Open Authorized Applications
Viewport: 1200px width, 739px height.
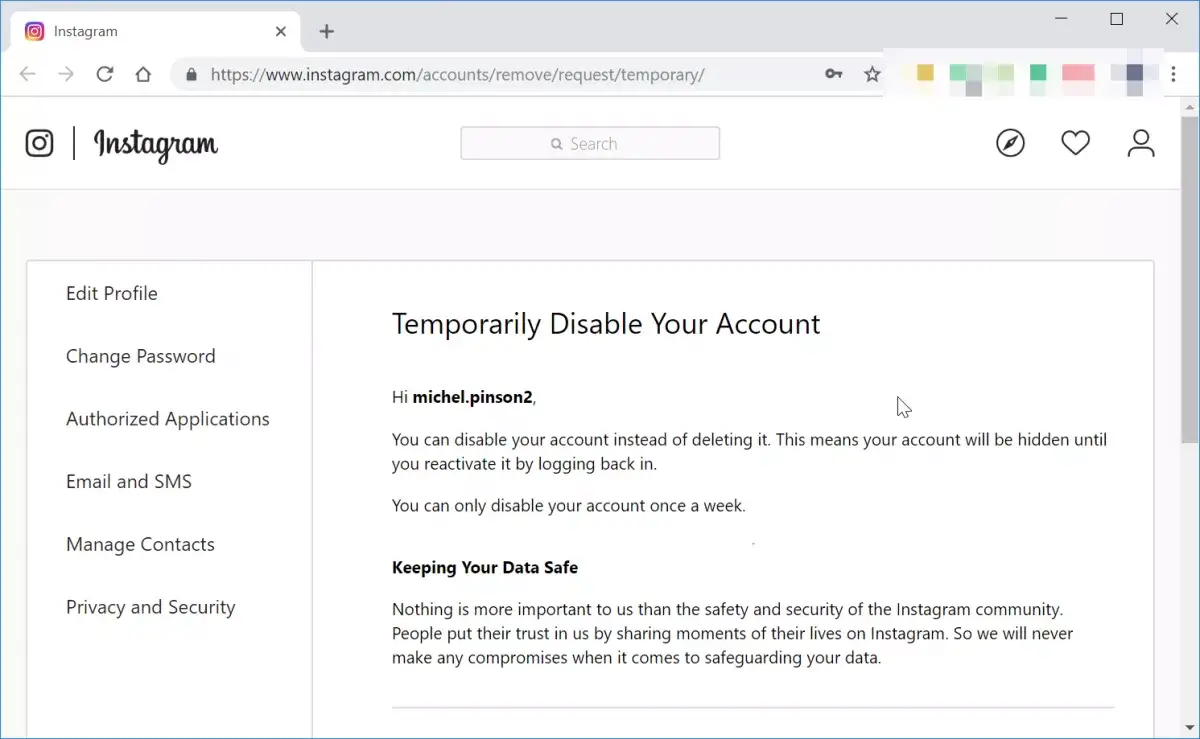click(168, 419)
